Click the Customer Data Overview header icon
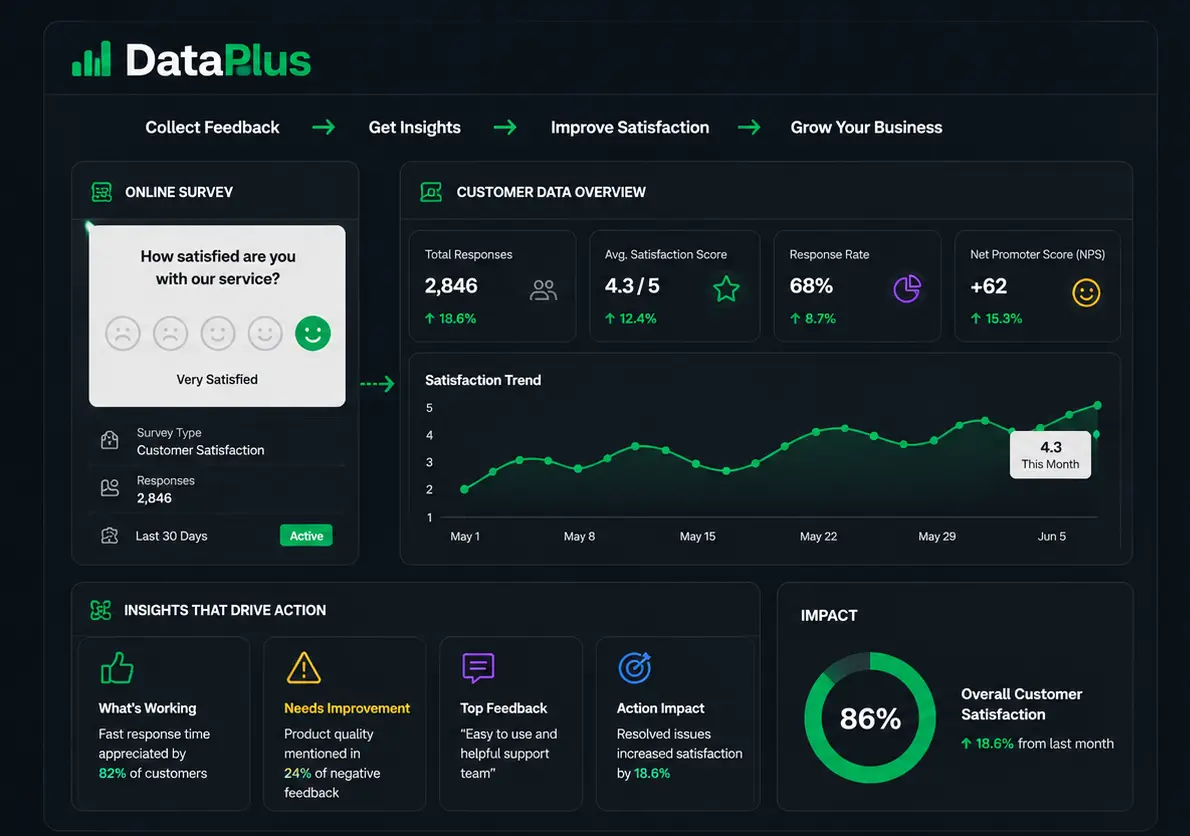This screenshot has height=836, width=1190. pyautogui.click(x=431, y=192)
